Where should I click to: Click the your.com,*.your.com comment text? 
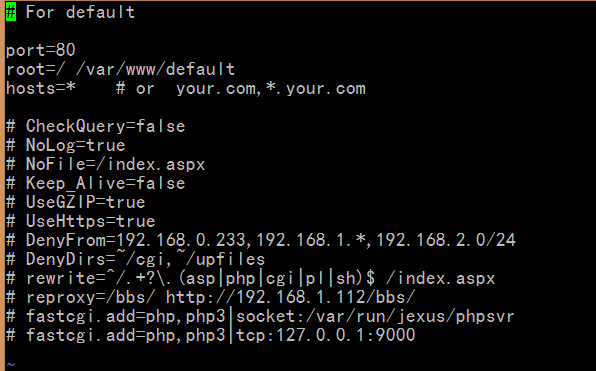(x=271, y=88)
